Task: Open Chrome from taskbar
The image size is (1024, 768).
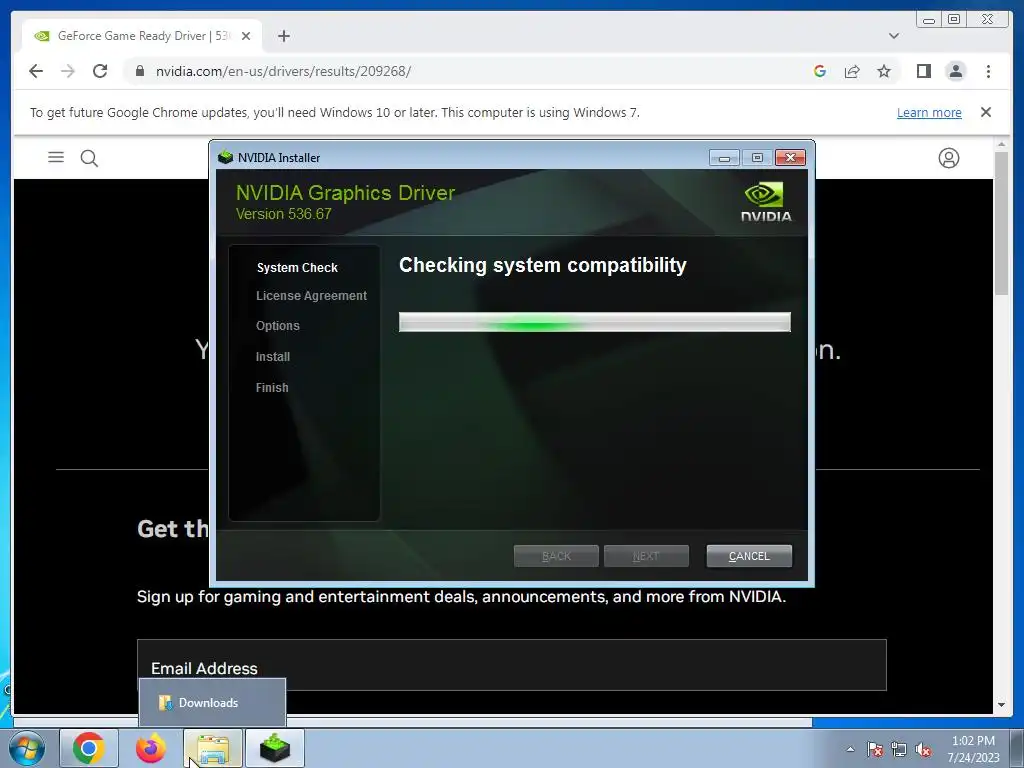Action: [x=89, y=748]
